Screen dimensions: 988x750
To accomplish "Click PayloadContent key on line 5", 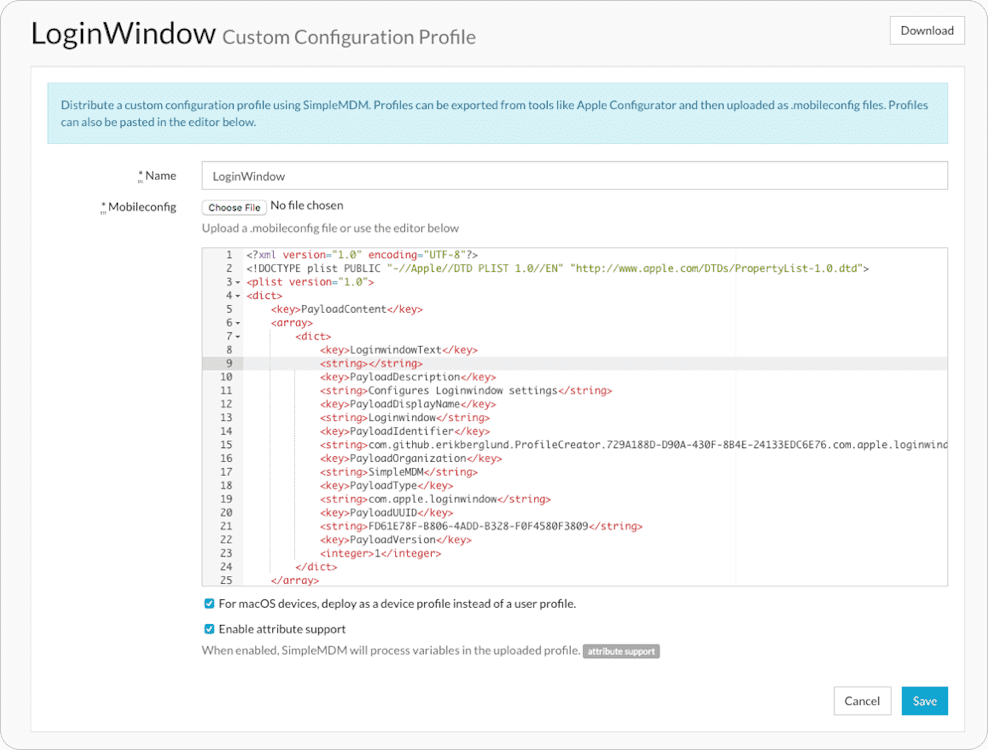I will (x=347, y=309).
